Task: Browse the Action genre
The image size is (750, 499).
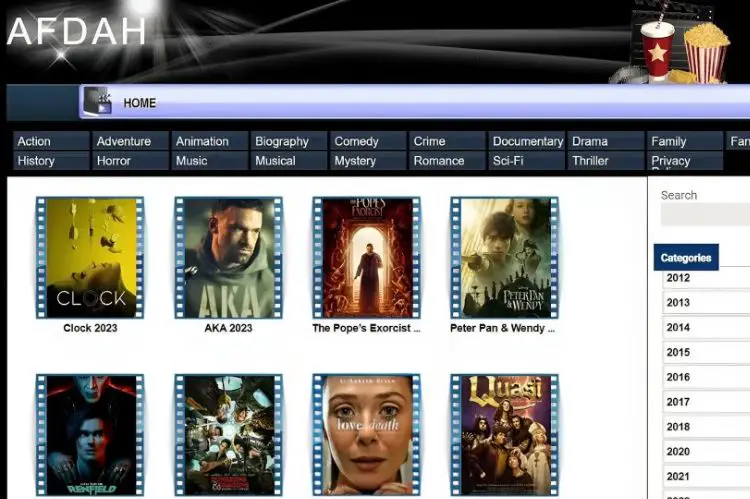Action: click(x=51, y=141)
